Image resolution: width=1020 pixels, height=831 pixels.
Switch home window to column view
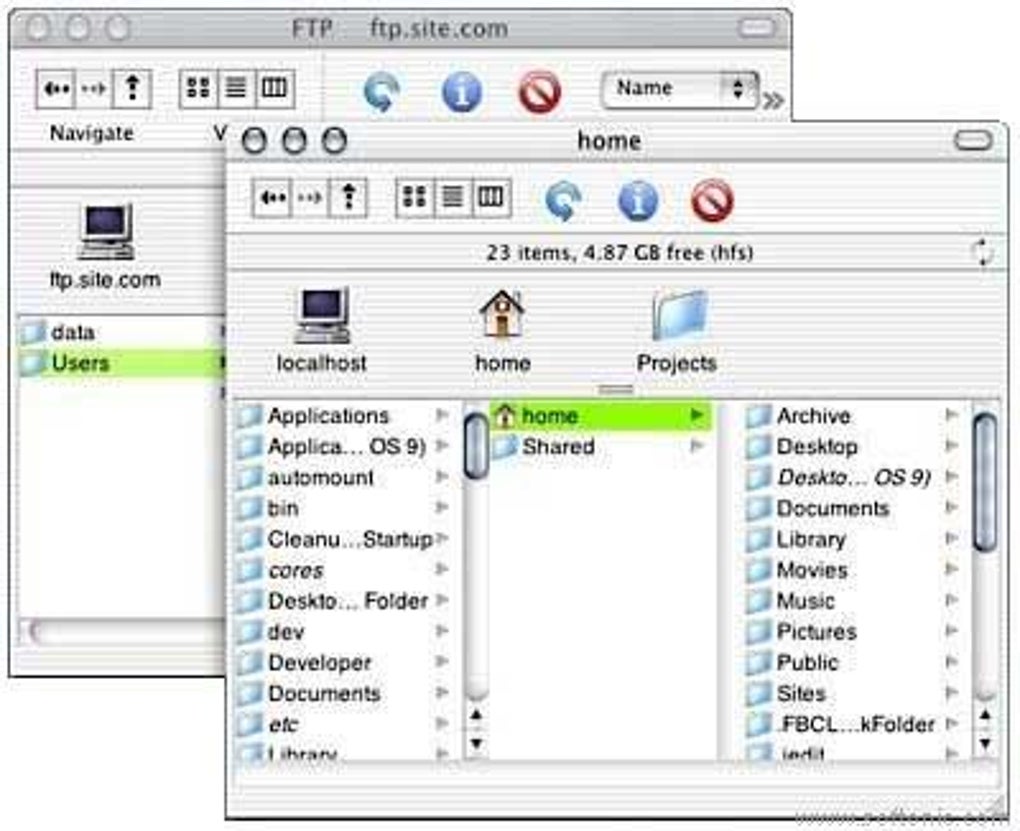pos(490,198)
